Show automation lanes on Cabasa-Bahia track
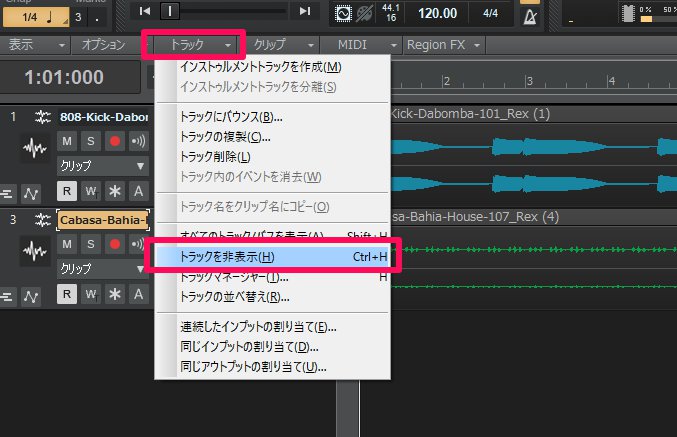The image size is (677, 437). point(31,296)
